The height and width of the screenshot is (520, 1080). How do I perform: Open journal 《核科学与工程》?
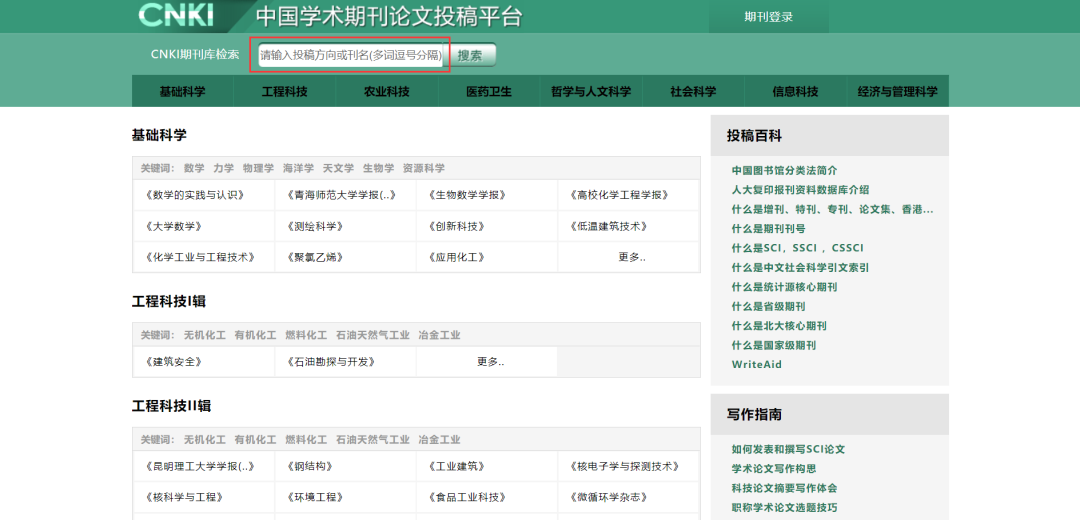click(x=184, y=497)
